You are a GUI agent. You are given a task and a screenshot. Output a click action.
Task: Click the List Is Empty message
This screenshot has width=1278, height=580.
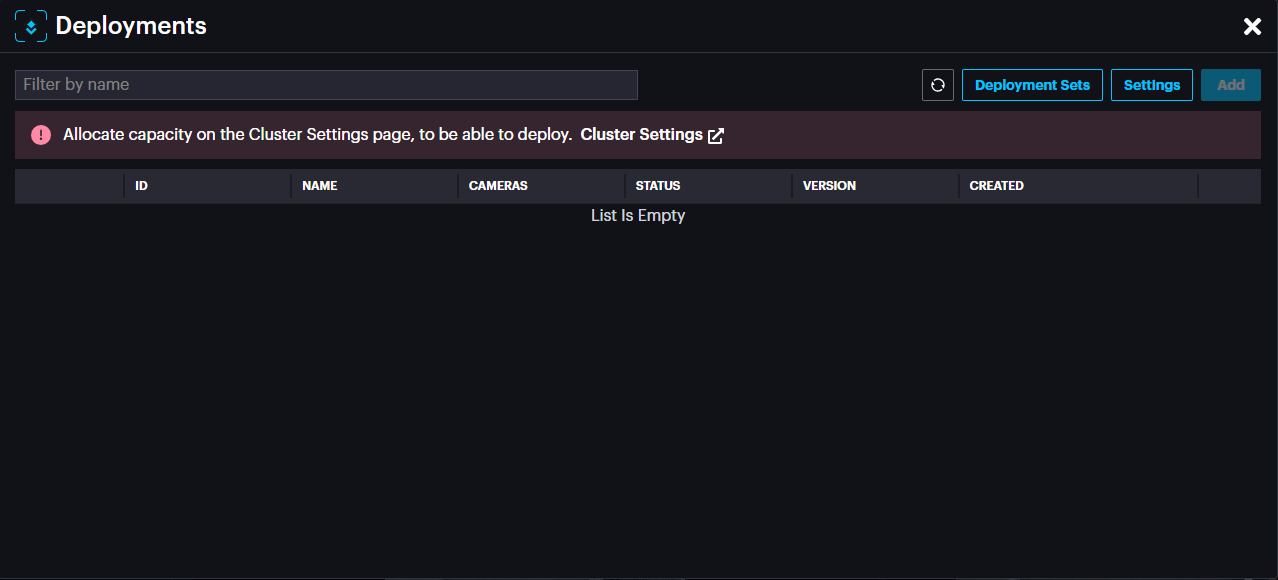pos(638,216)
